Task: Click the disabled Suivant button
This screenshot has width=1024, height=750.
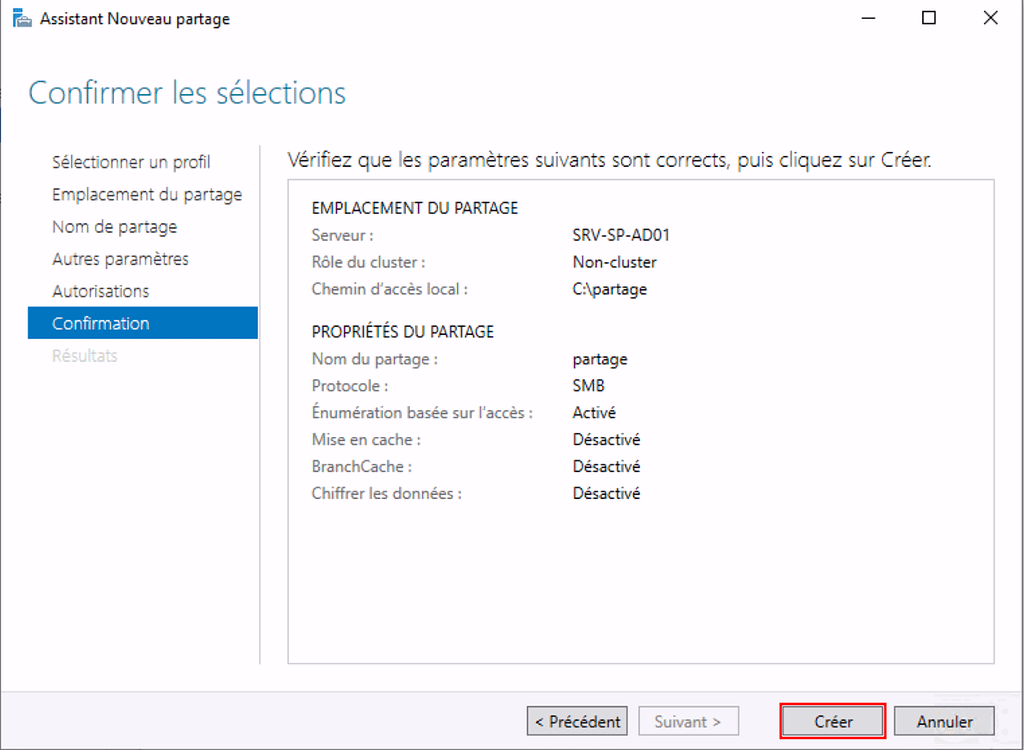Action: pyautogui.click(x=687, y=721)
